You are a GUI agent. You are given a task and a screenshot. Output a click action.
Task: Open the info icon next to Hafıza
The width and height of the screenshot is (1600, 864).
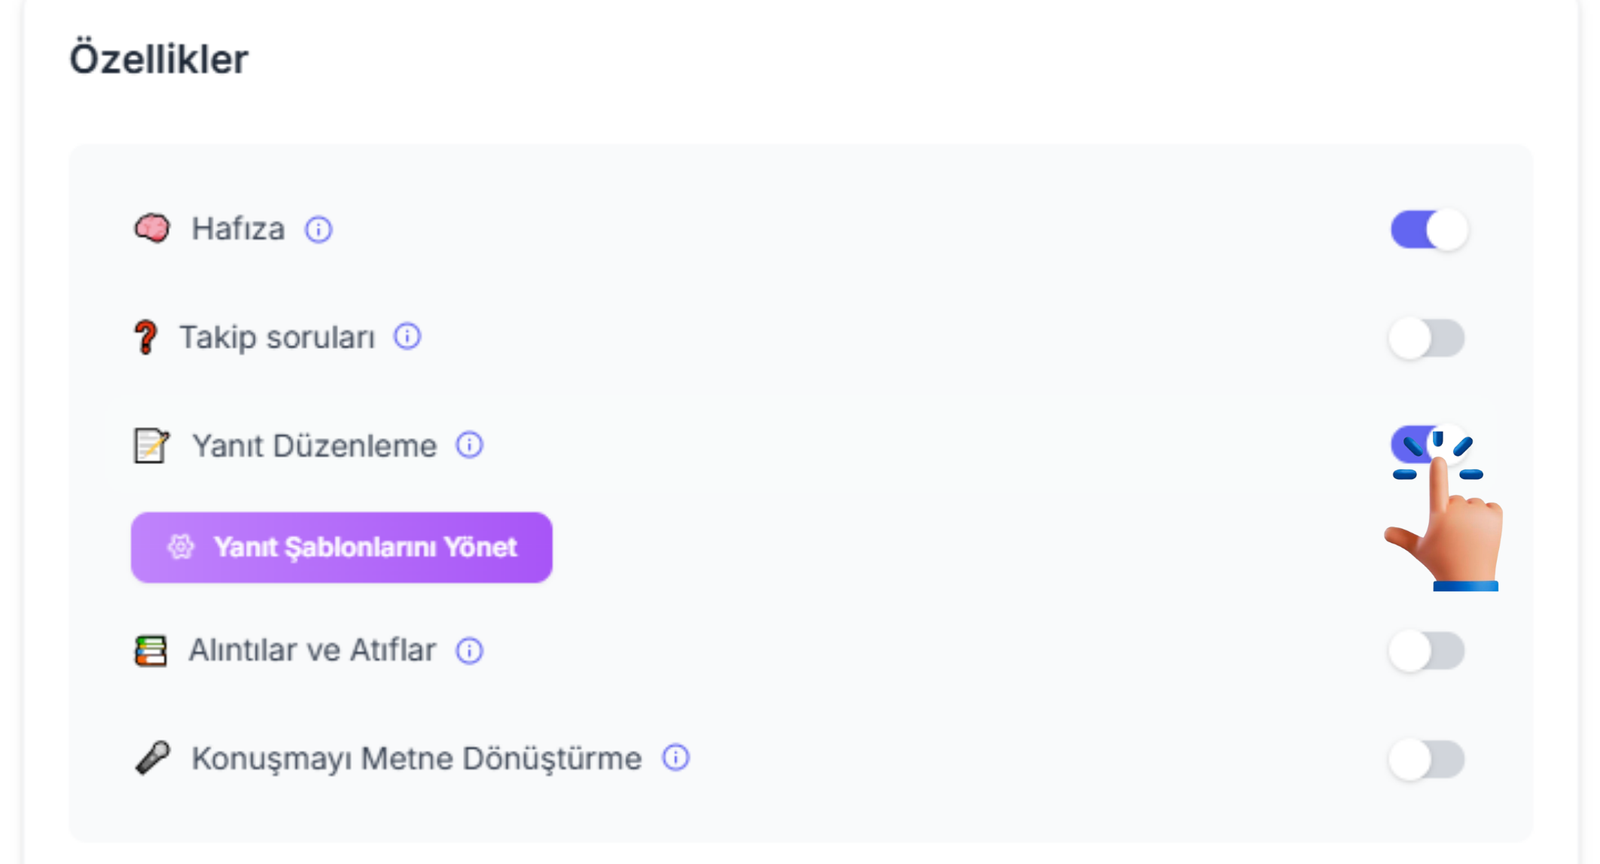click(x=319, y=230)
